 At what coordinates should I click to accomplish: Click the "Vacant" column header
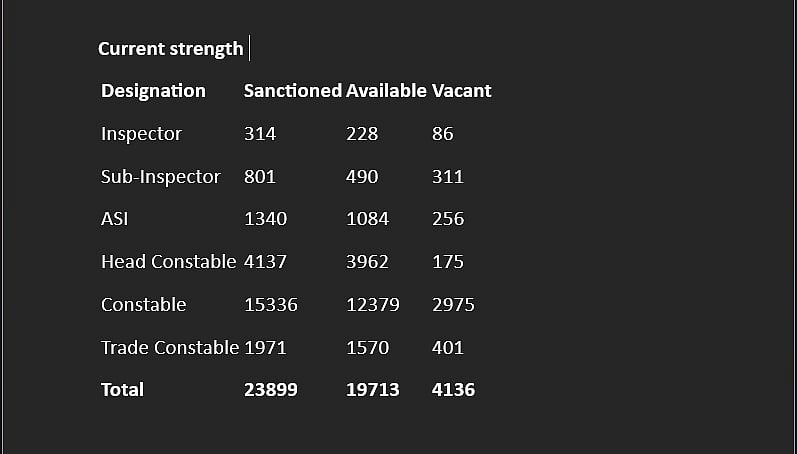tap(461, 91)
